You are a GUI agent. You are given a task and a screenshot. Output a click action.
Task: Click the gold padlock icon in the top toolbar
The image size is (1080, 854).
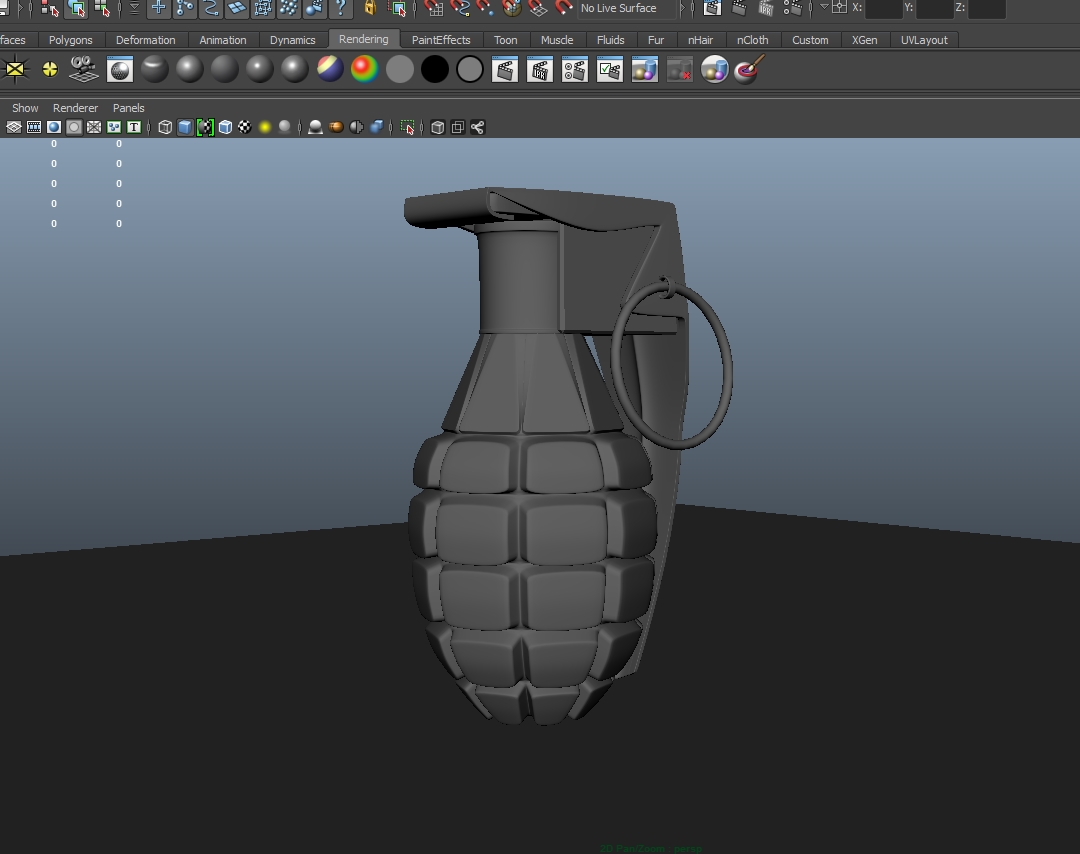pyautogui.click(x=370, y=9)
